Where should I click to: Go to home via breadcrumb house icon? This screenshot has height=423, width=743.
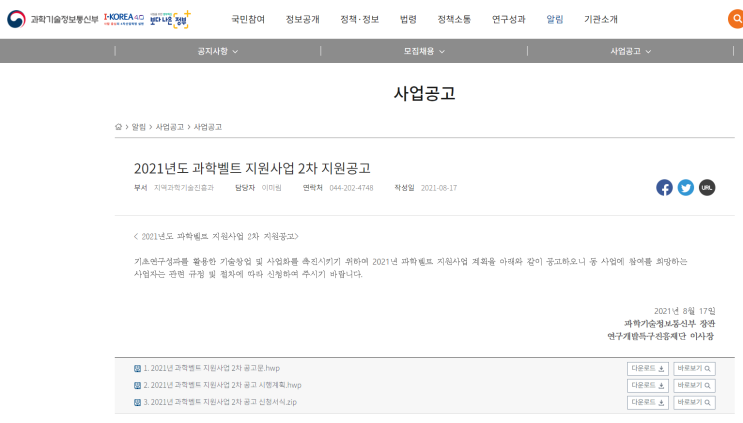(x=118, y=127)
